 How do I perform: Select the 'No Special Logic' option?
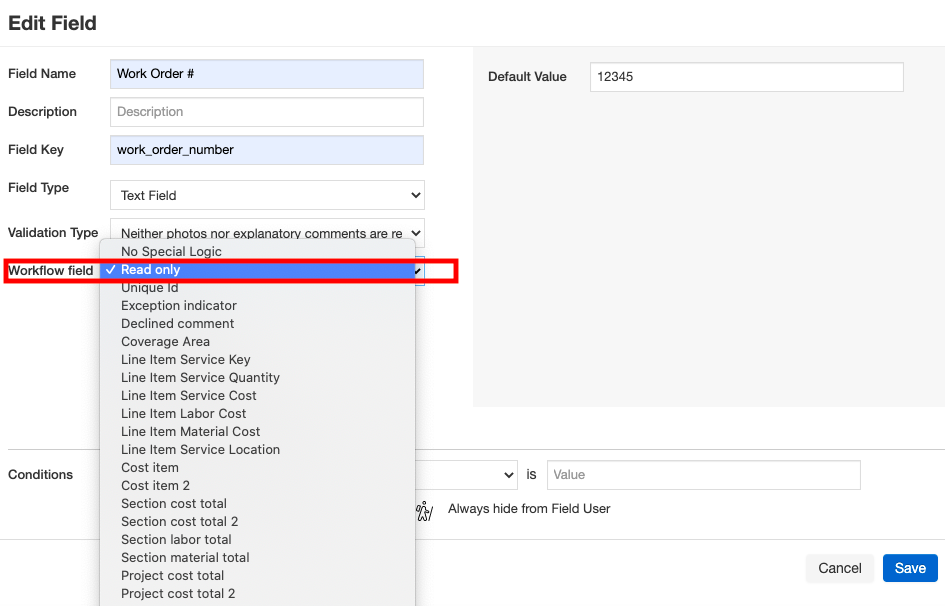pyautogui.click(x=171, y=252)
